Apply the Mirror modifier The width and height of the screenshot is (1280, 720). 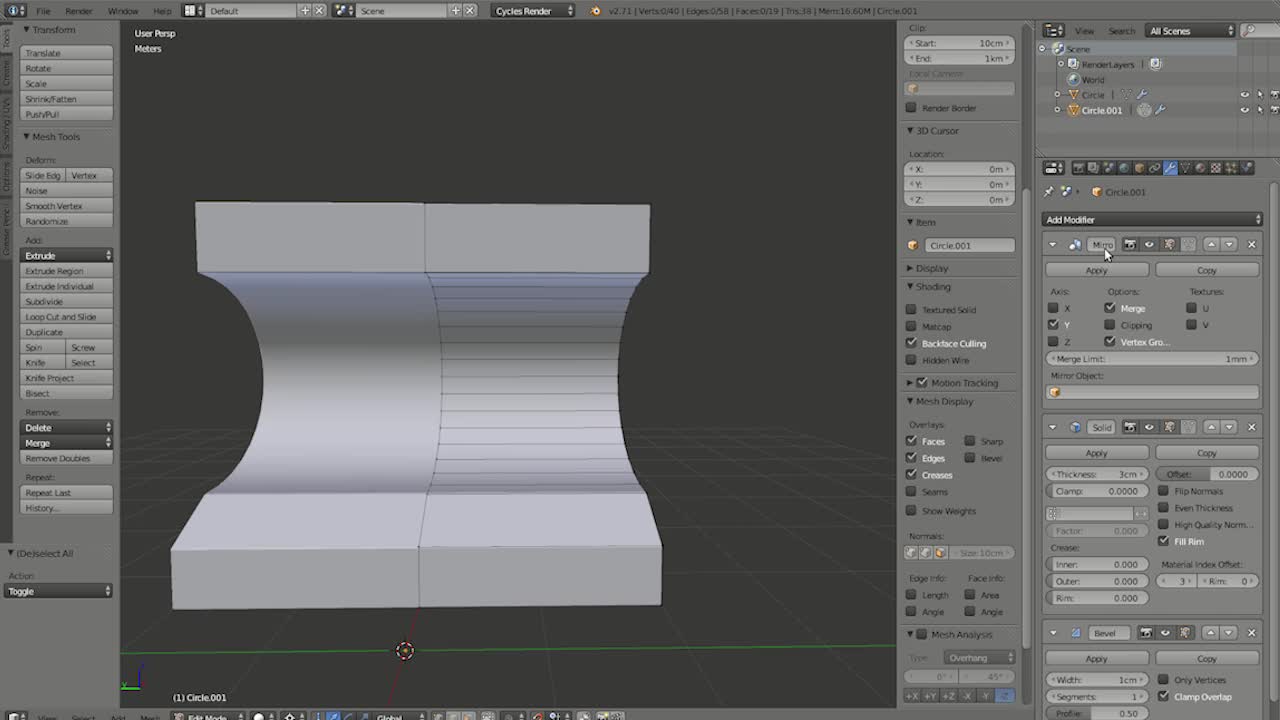point(1097,270)
